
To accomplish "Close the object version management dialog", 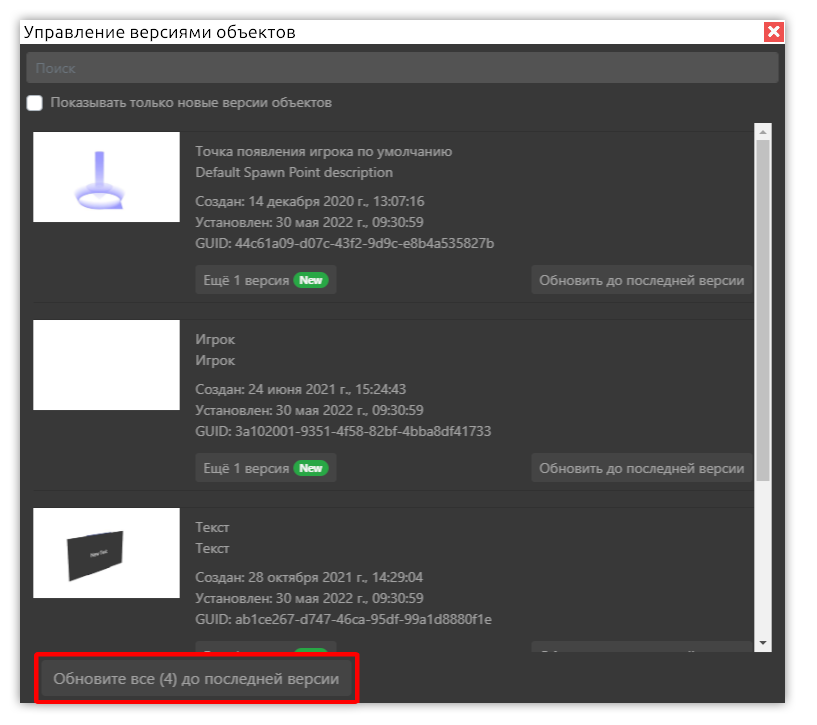I will click(x=773, y=32).
